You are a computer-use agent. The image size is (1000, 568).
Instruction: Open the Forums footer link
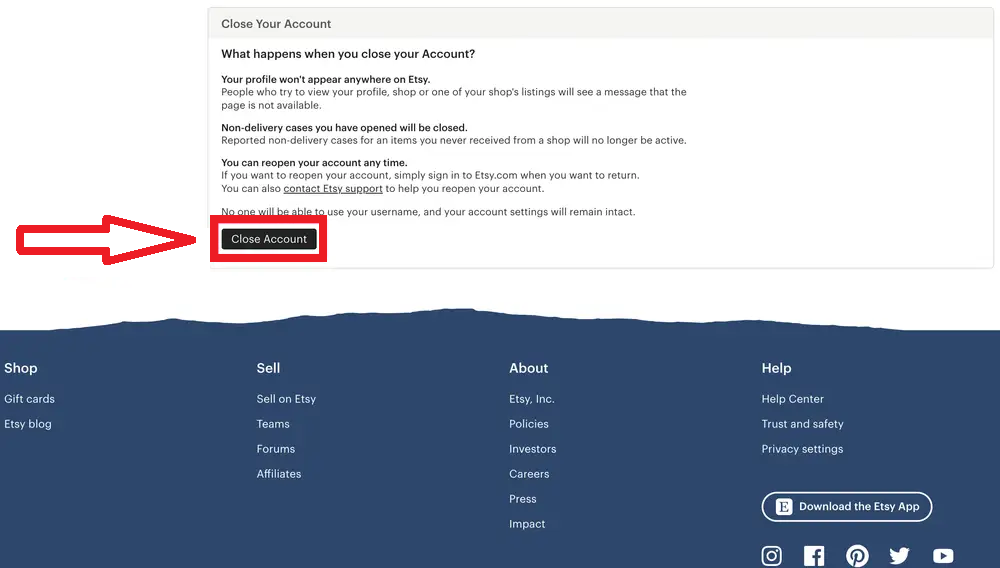coord(276,449)
